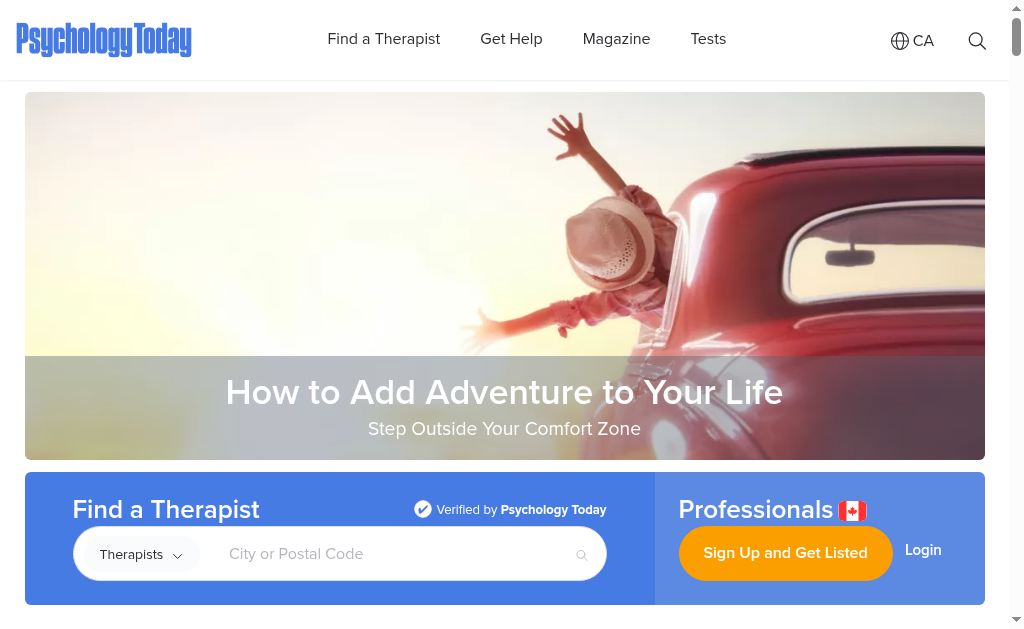Click the page vertical scrollbar thumb

pyautogui.click(x=1016, y=37)
